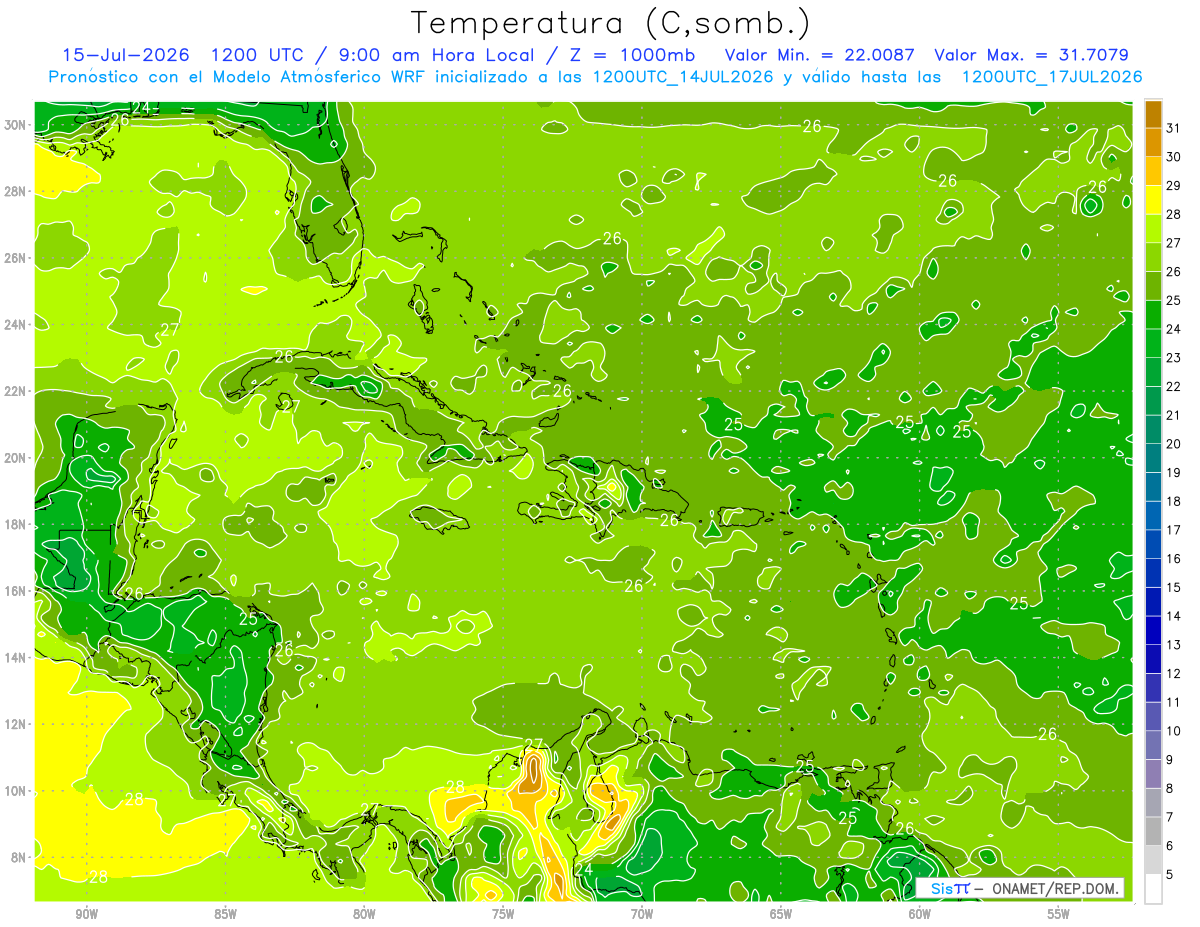Click the 85W longitude axis label

pos(226,914)
